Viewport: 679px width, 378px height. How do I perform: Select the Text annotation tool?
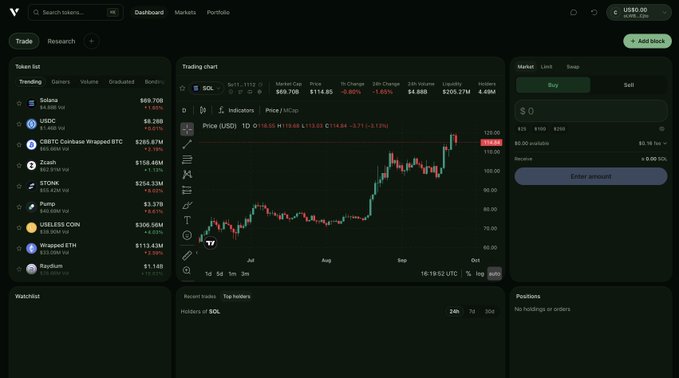pos(187,220)
